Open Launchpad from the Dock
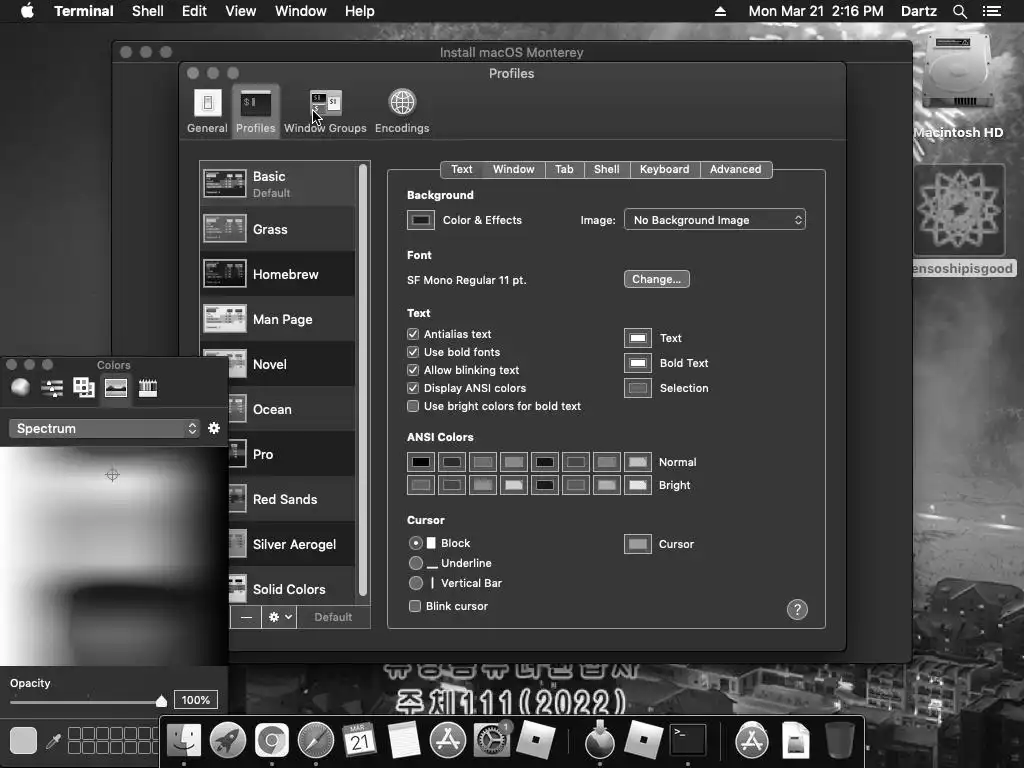1024x768 pixels. (228, 740)
